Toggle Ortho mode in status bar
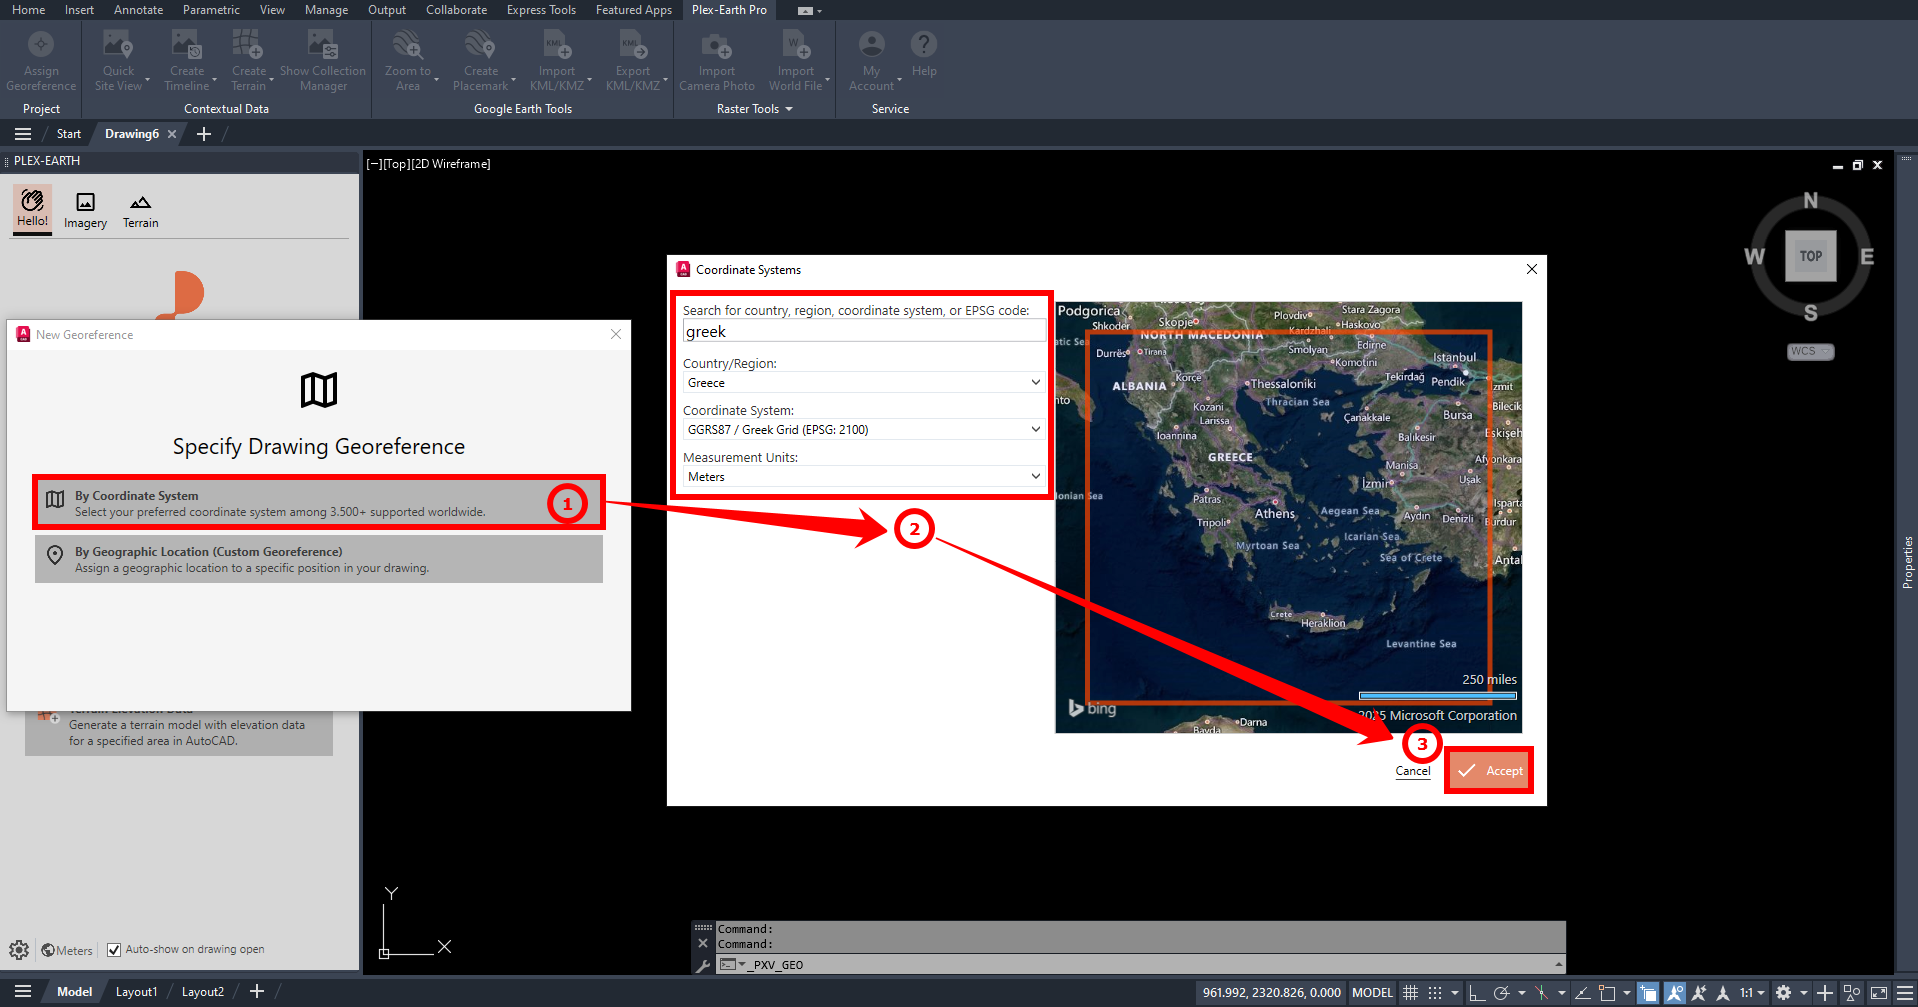1918x1007 pixels. pos(1477,993)
